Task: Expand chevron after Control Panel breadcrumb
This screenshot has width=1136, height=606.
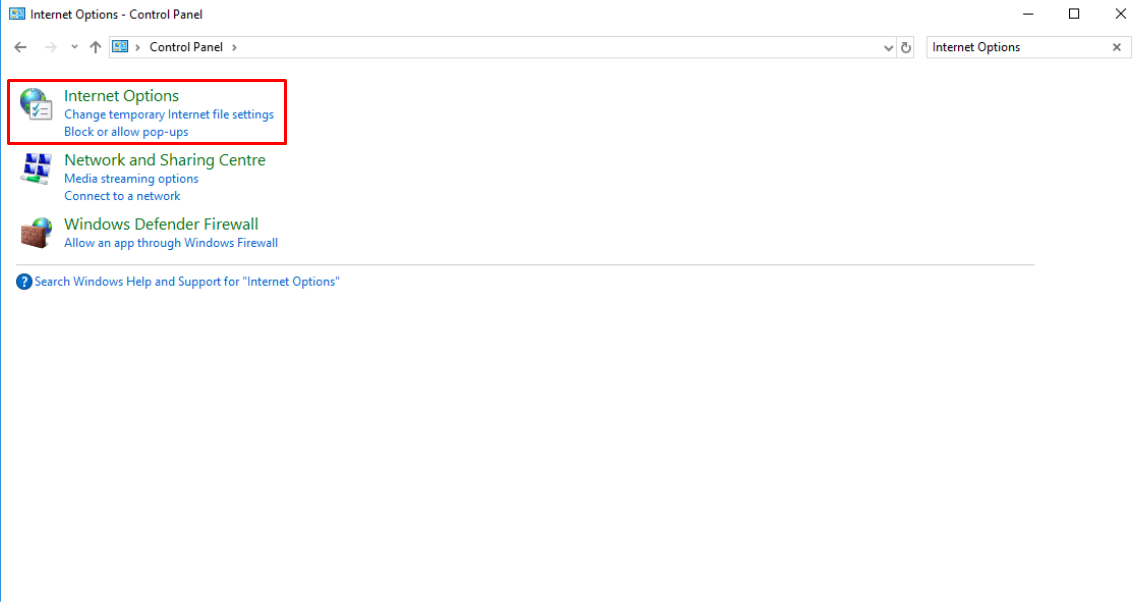Action: pyautogui.click(x=234, y=47)
